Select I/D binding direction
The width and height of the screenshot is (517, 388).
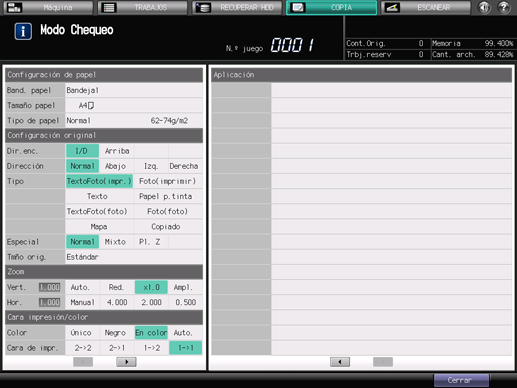82,151
